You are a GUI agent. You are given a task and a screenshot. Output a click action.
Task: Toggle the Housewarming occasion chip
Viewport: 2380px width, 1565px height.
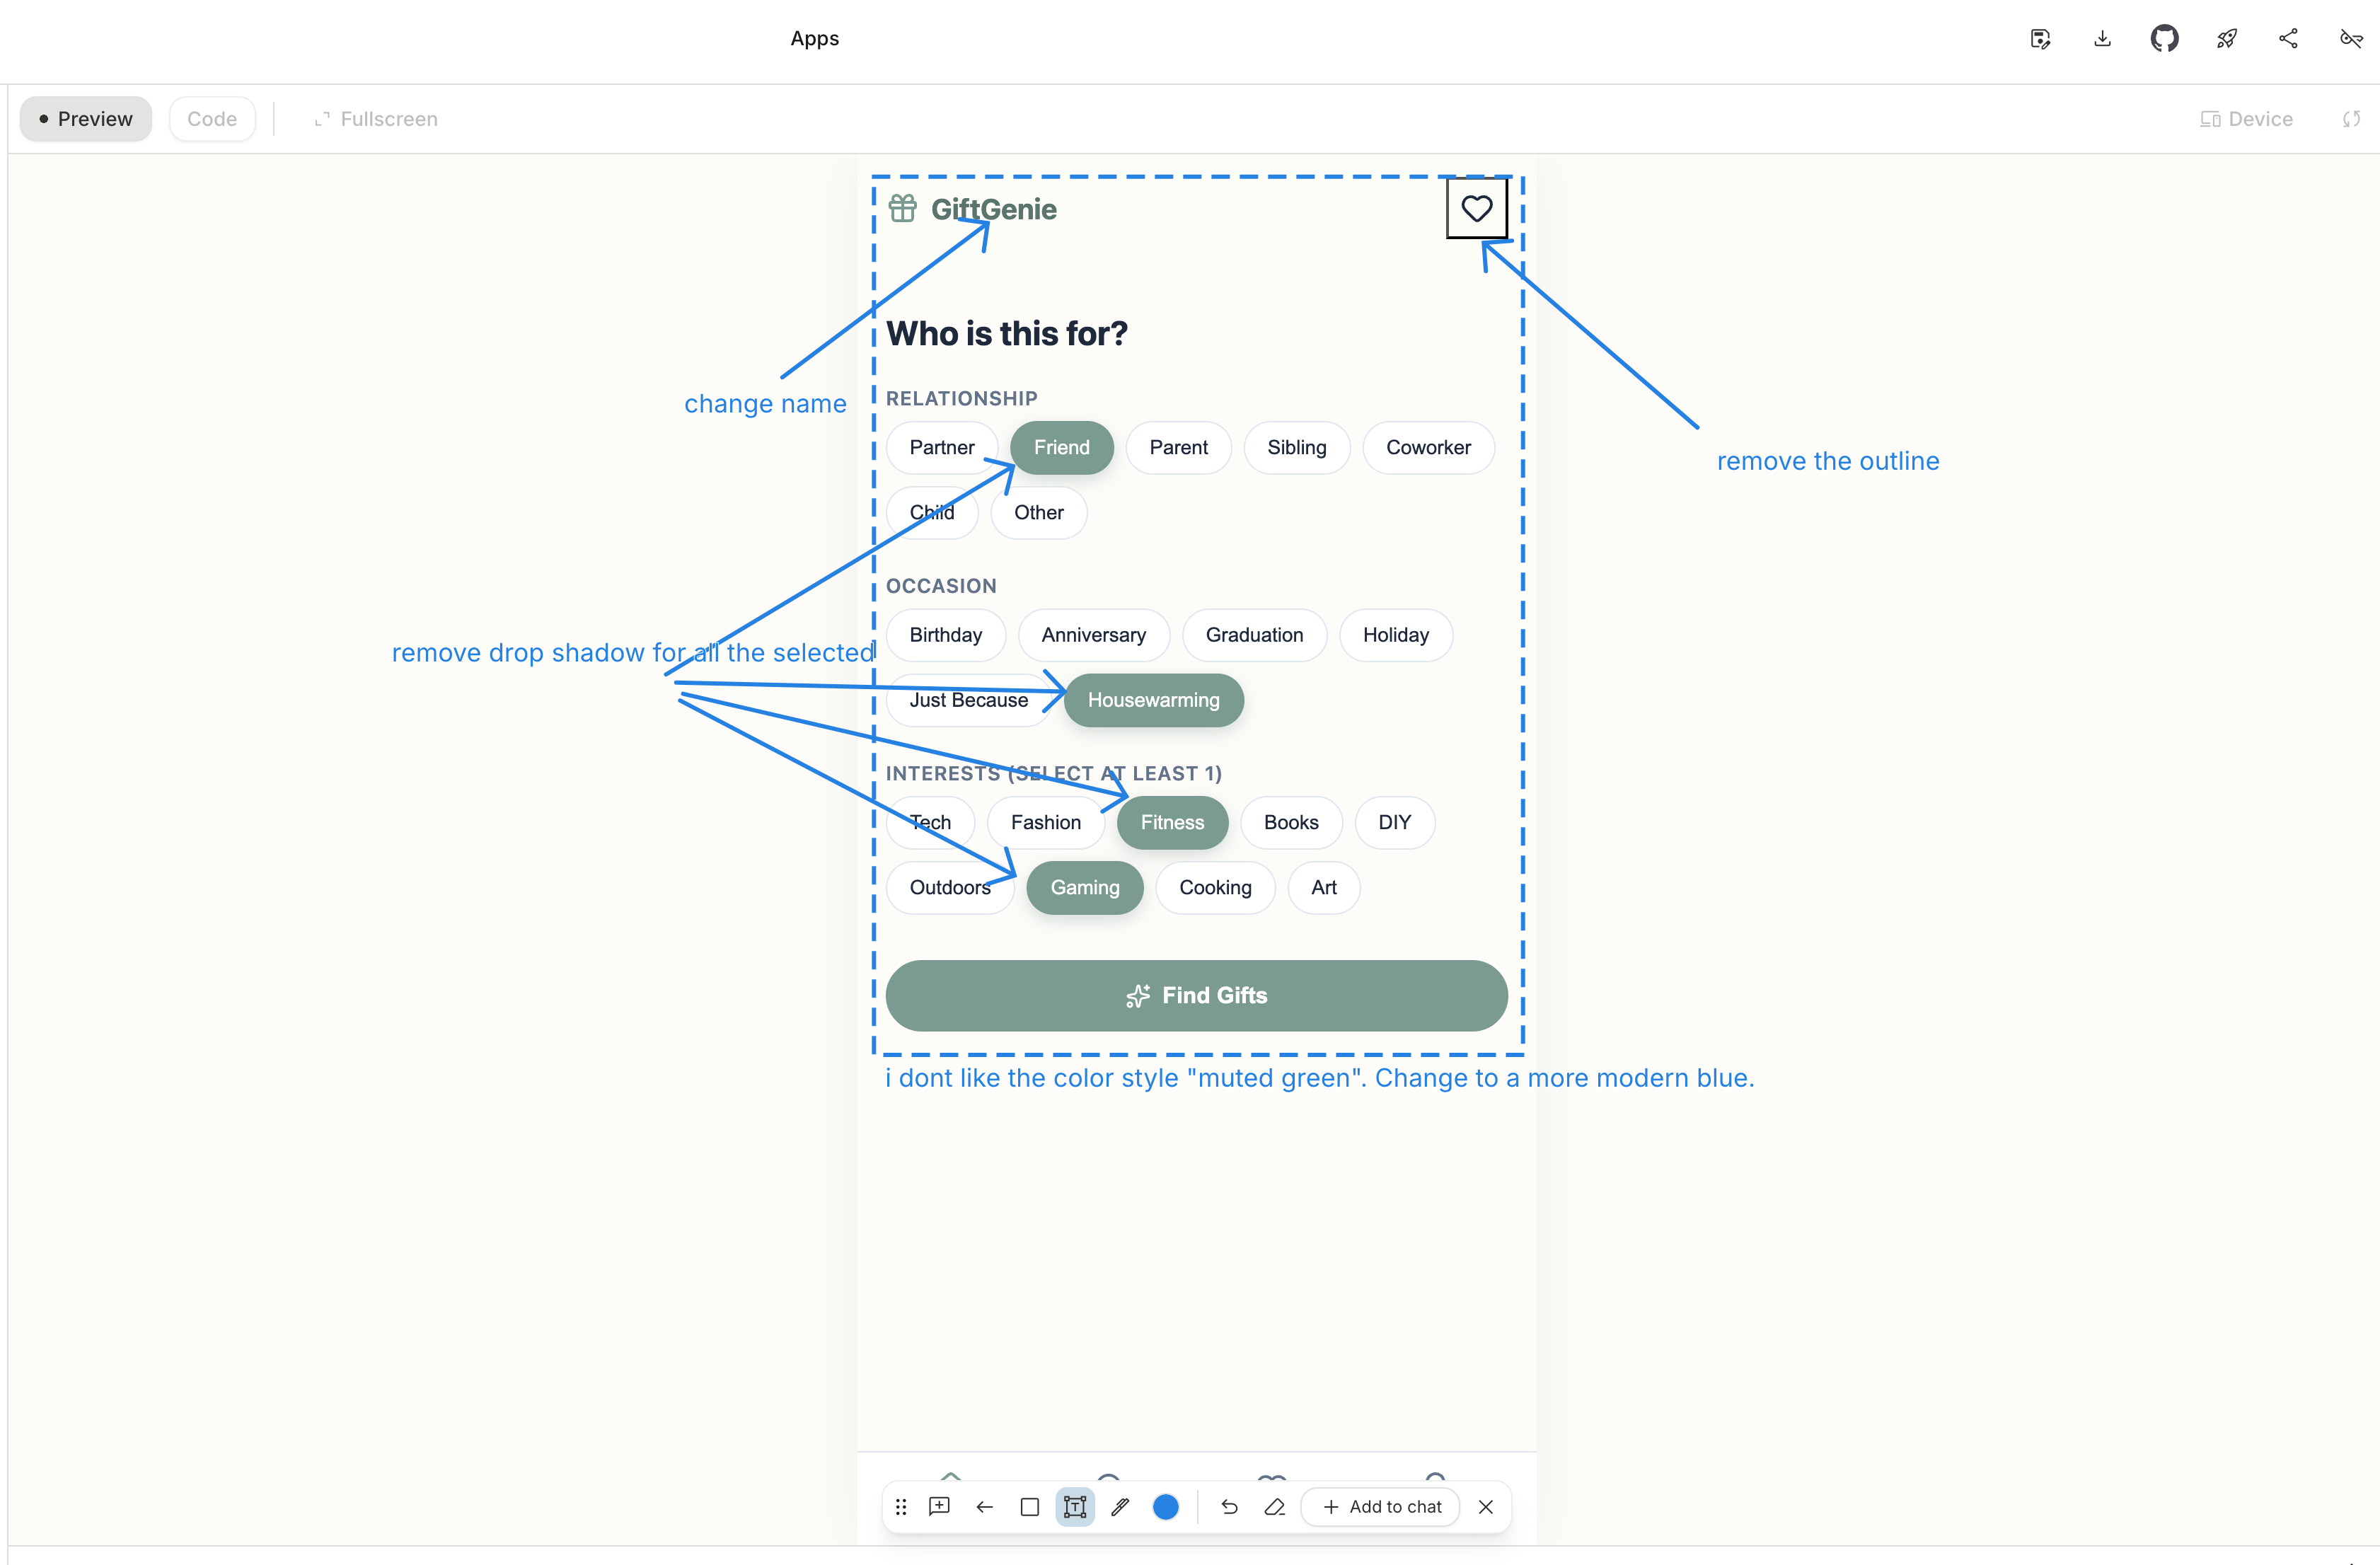pyautogui.click(x=1153, y=700)
